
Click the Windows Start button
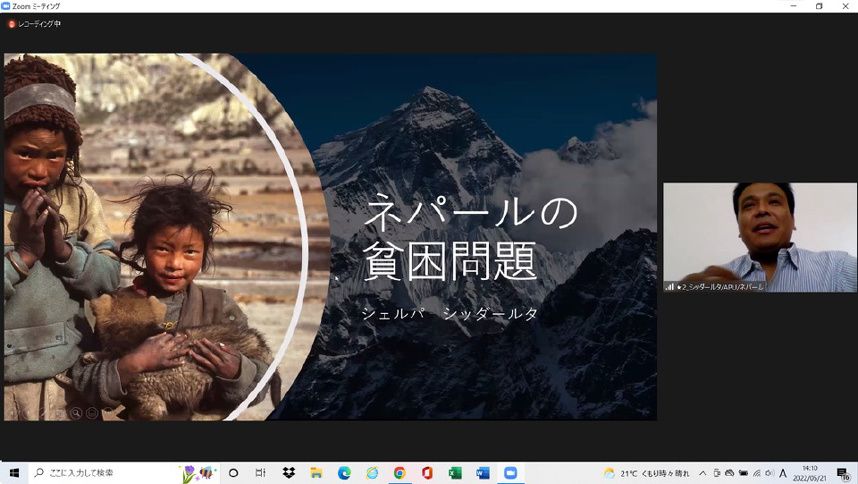click(x=14, y=473)
